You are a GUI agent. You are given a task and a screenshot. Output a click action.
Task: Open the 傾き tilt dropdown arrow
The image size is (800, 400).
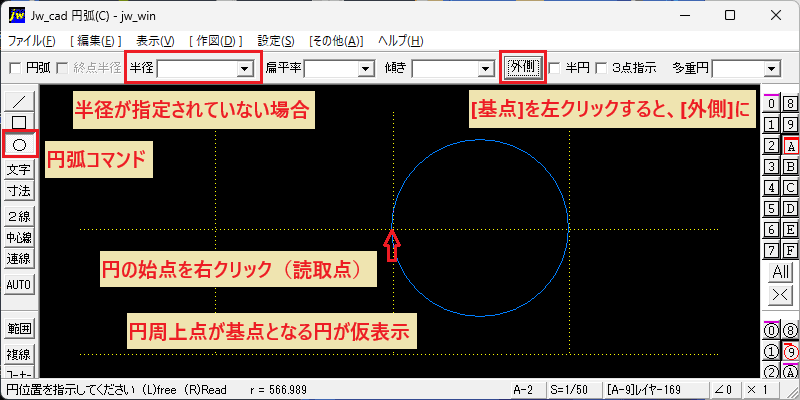pos(485,68)
